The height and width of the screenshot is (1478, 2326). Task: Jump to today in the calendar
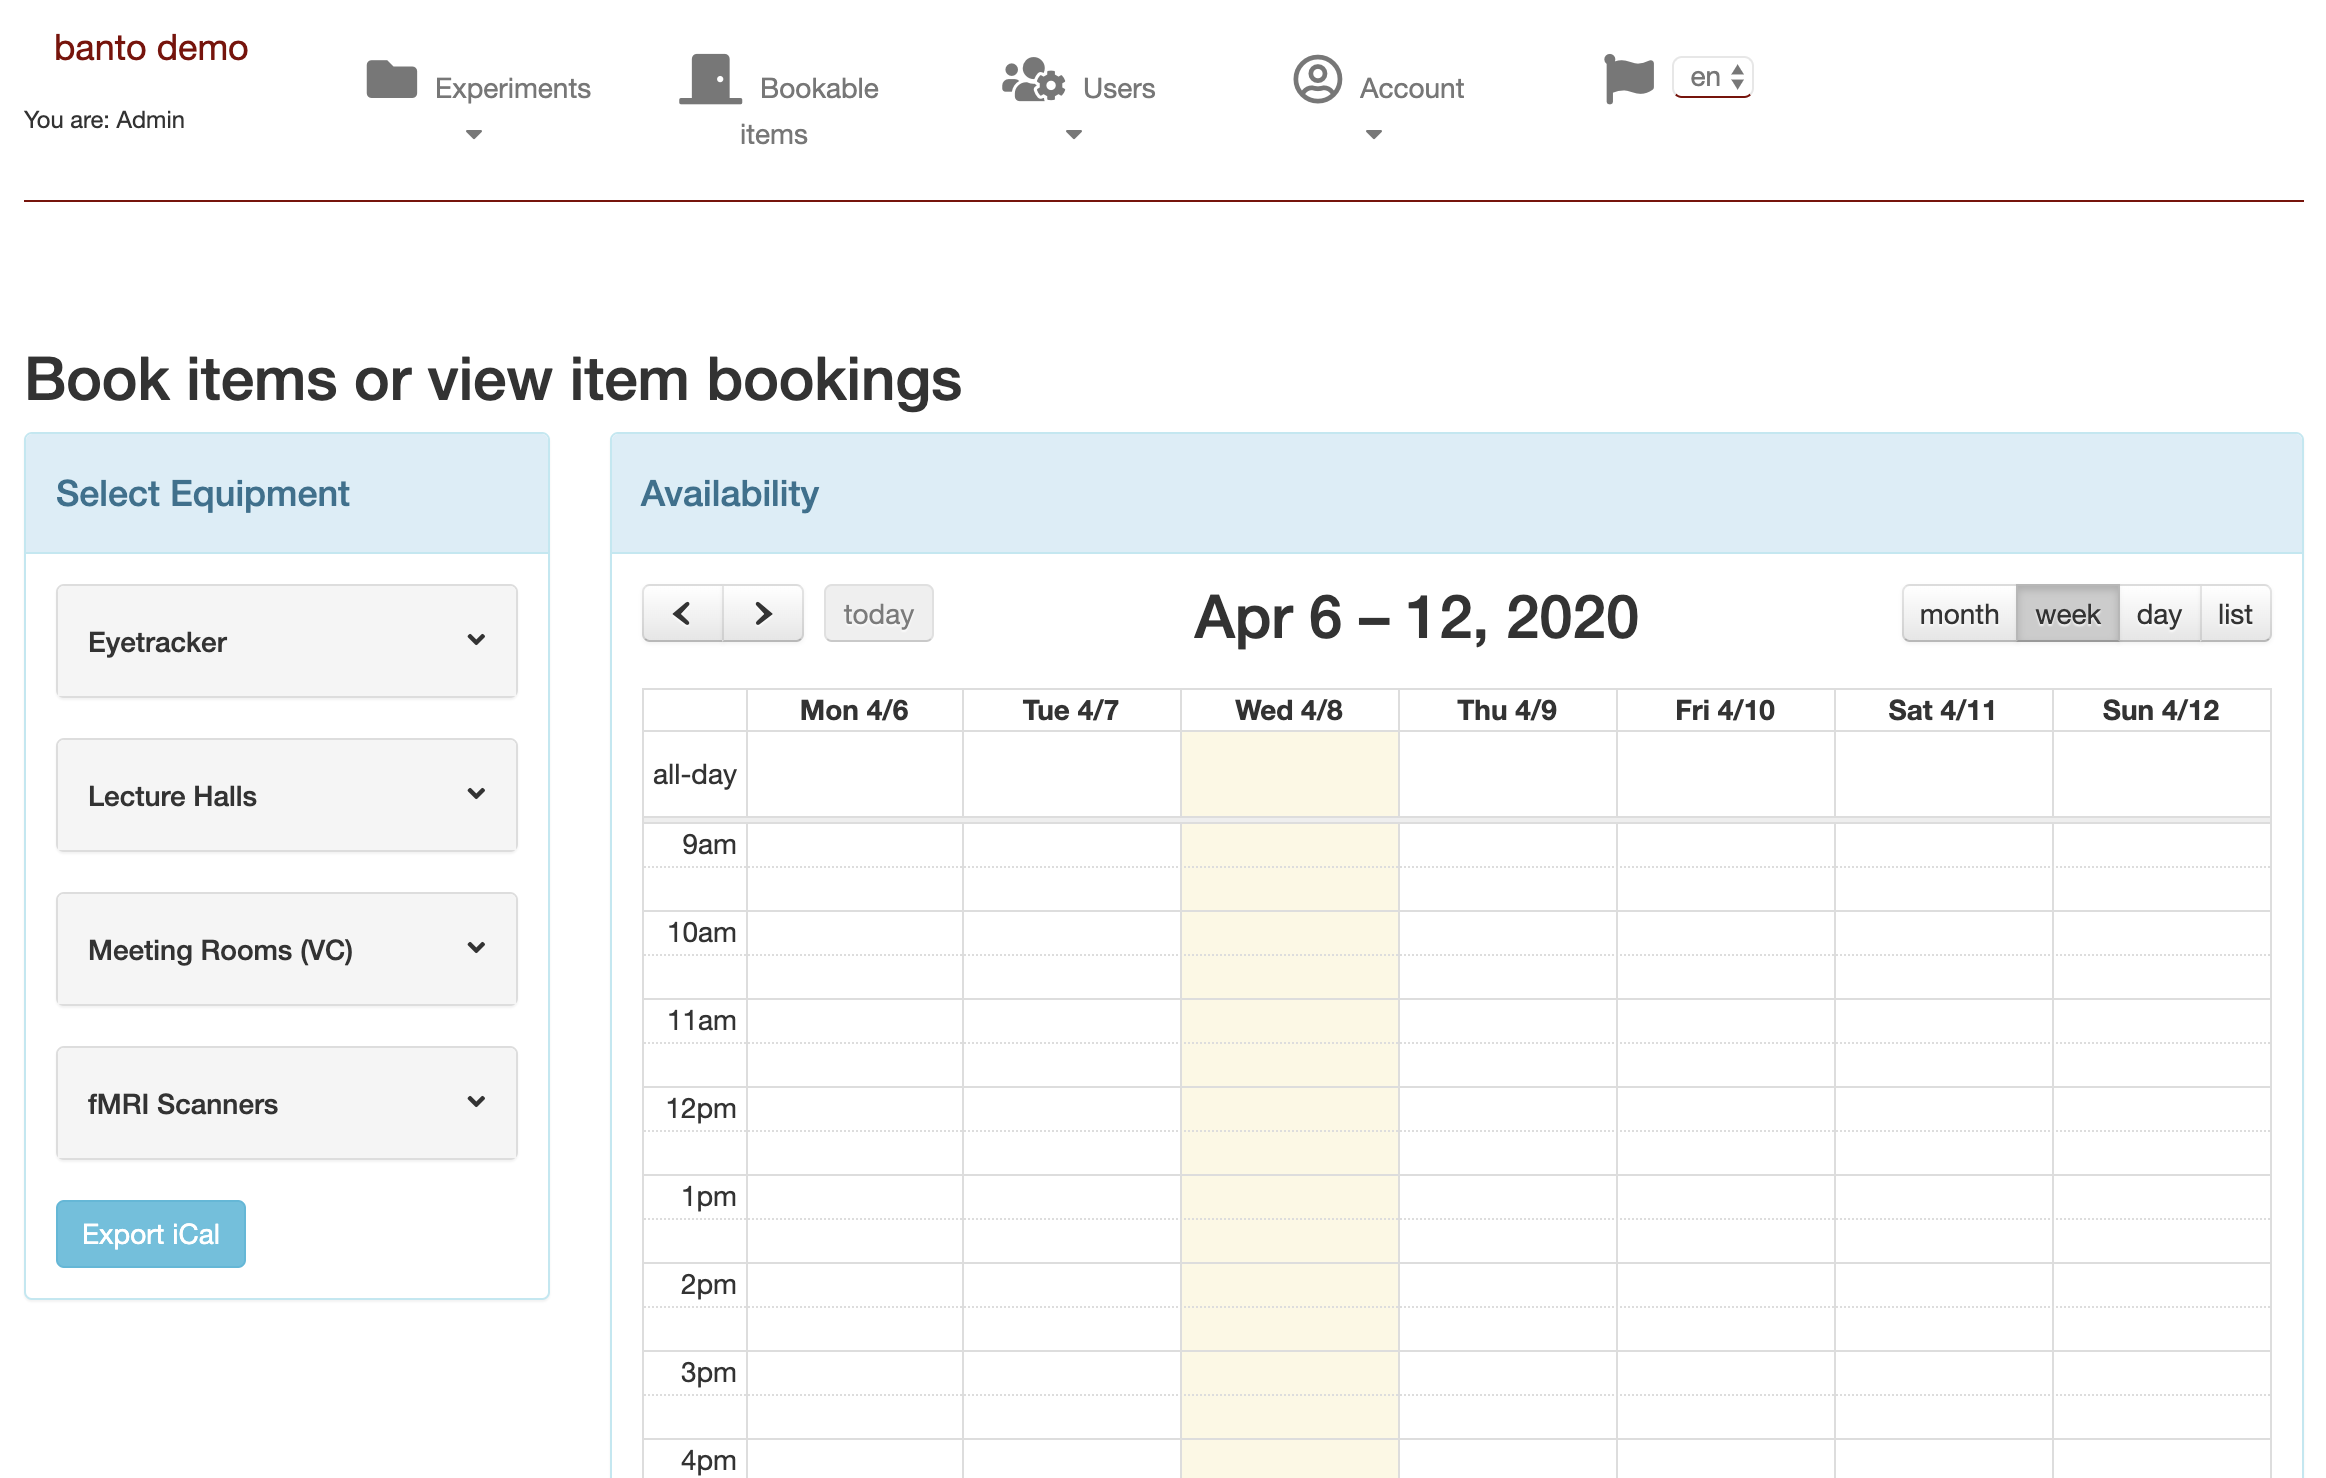[878, 613]
